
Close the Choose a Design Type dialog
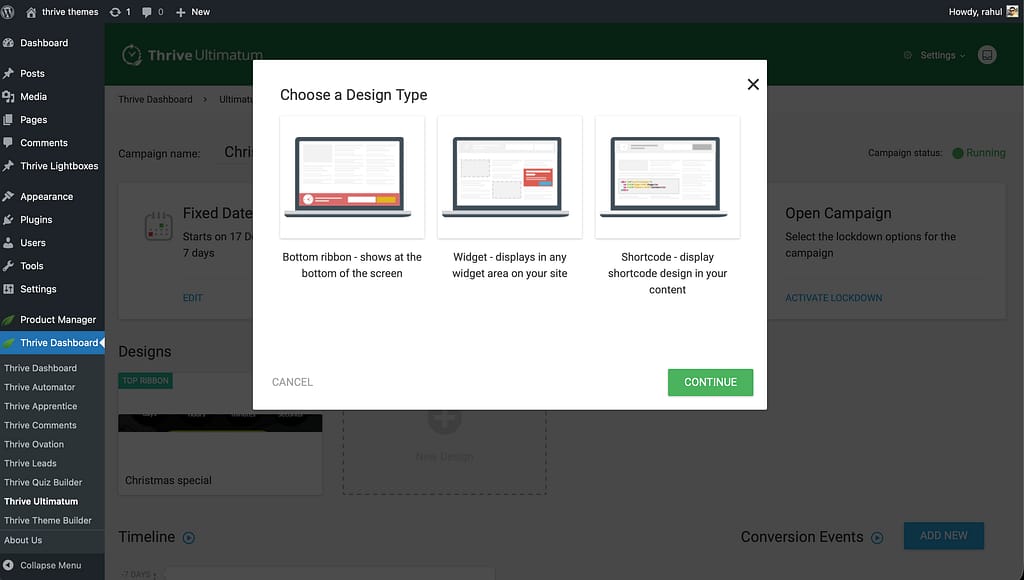(x=753, y=85)
